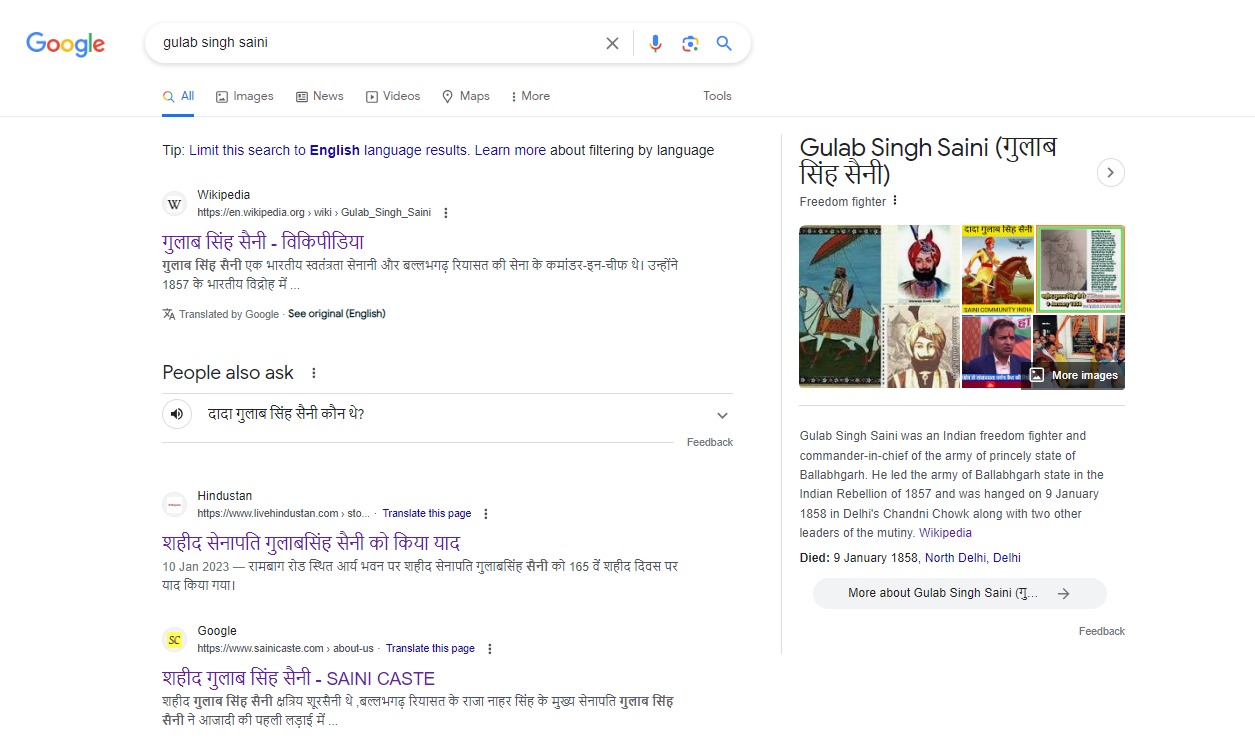
Task: Switch to the Images tab
Action: (244, 96)
